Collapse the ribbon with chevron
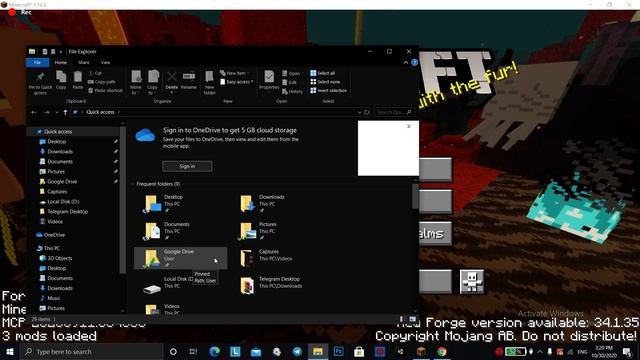The image size is (640, 360). tap(405, 62)
